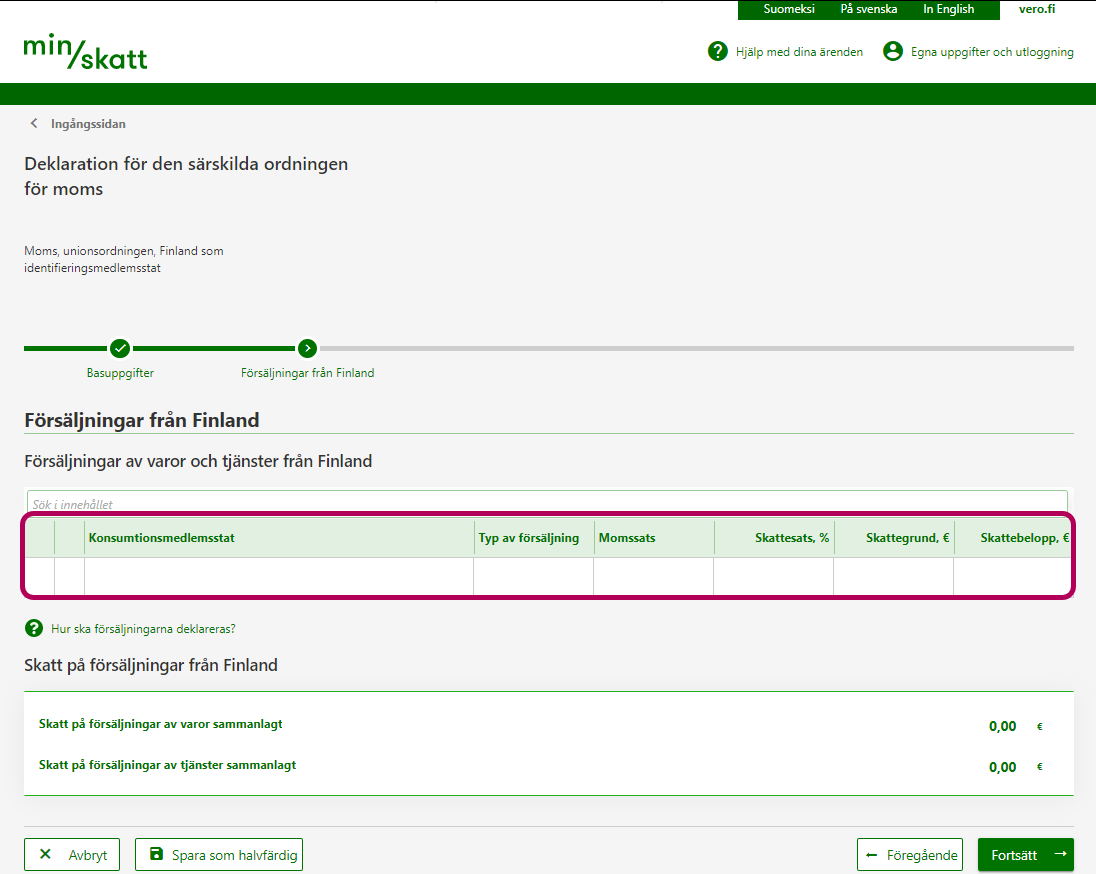Screen dimensions: 1096x874
Task: Open Egna uppgifter och utloggning
Action: (x=991, y=52)
